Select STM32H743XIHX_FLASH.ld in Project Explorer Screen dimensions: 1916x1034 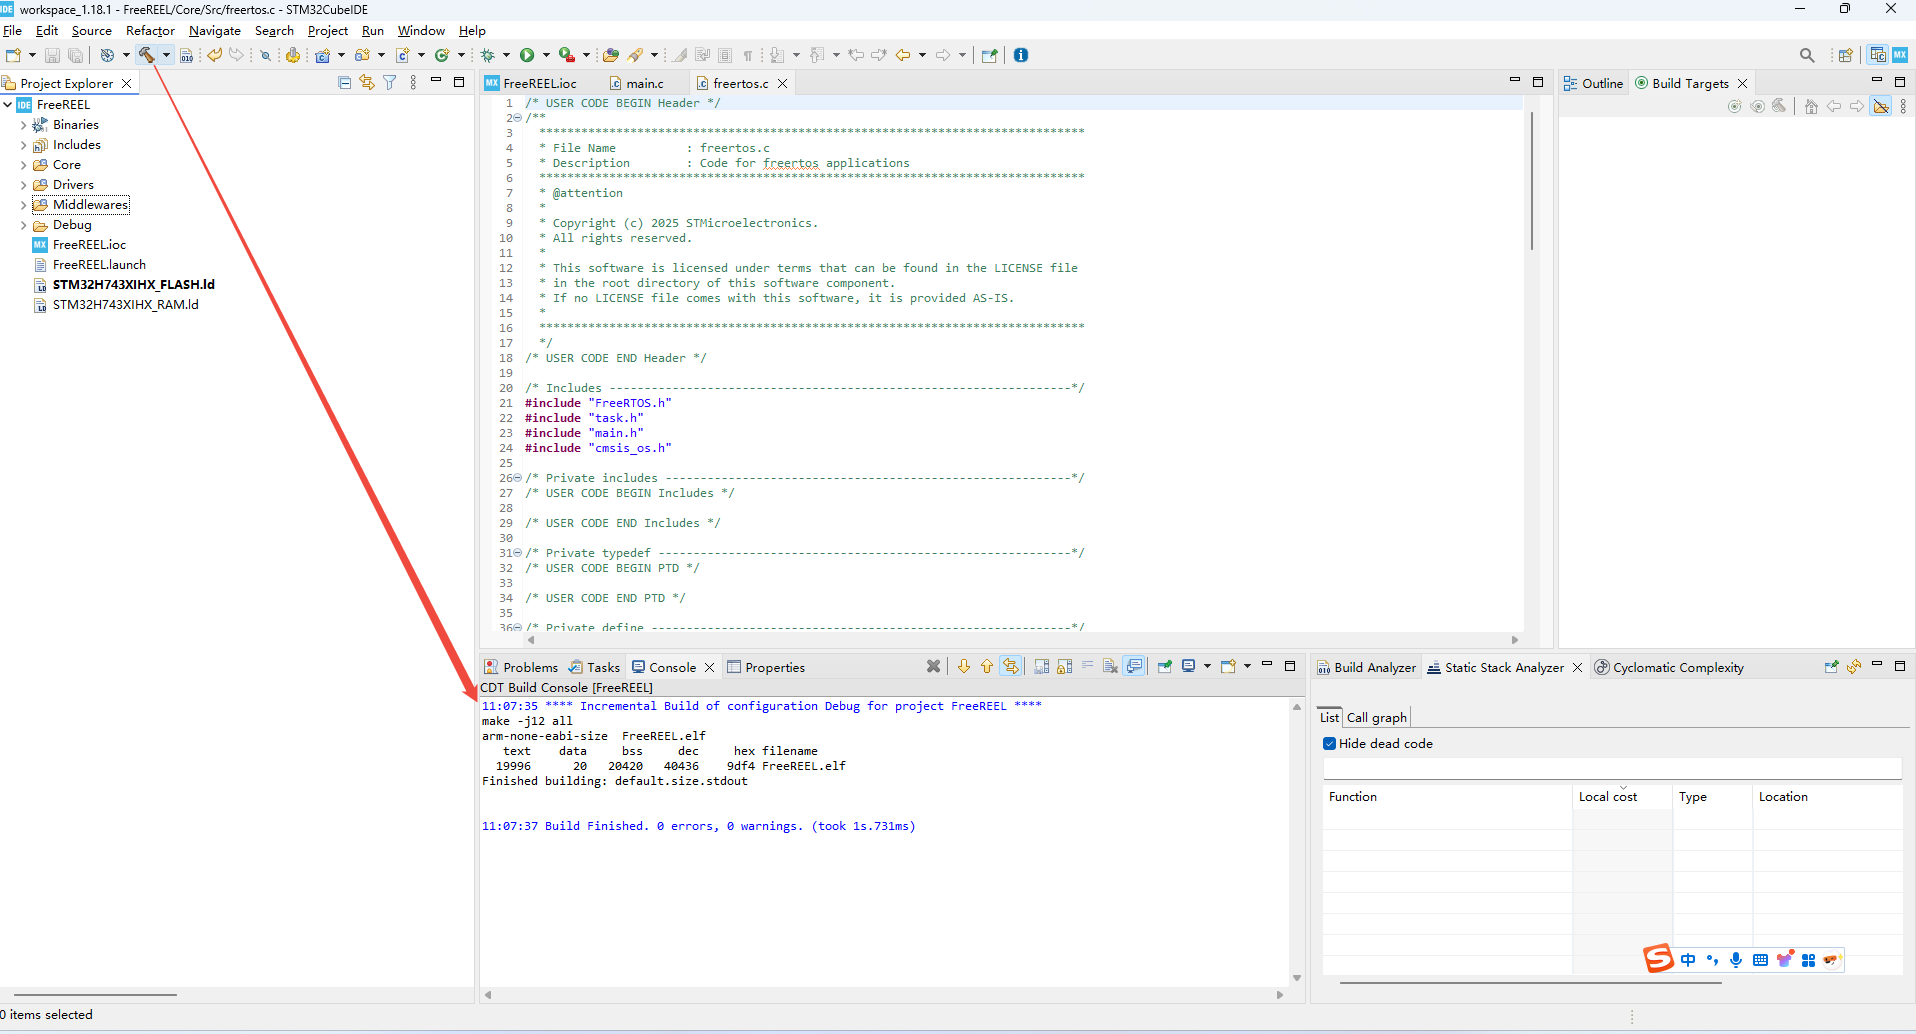(x=133, y=285)
